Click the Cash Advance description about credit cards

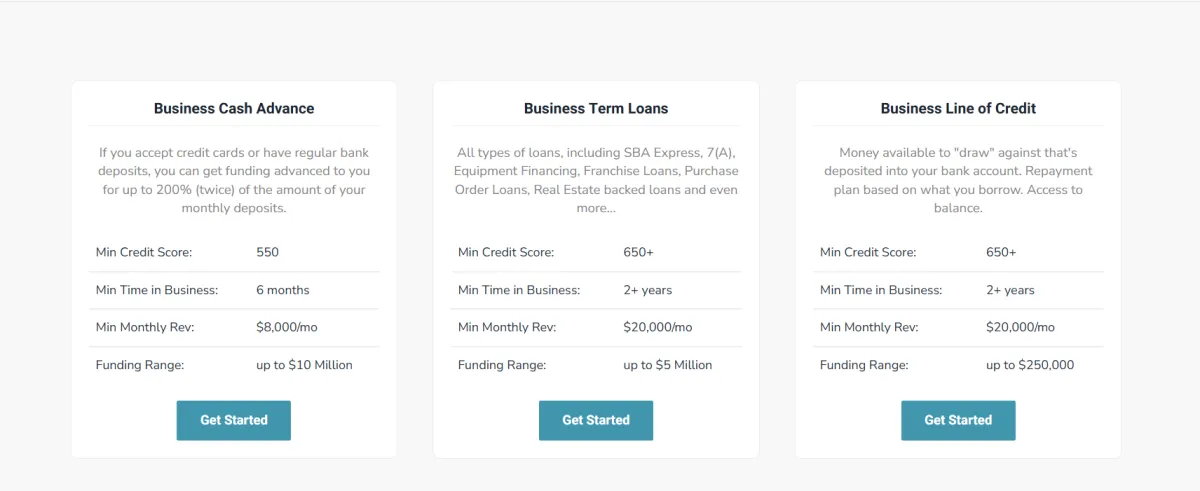234,180
